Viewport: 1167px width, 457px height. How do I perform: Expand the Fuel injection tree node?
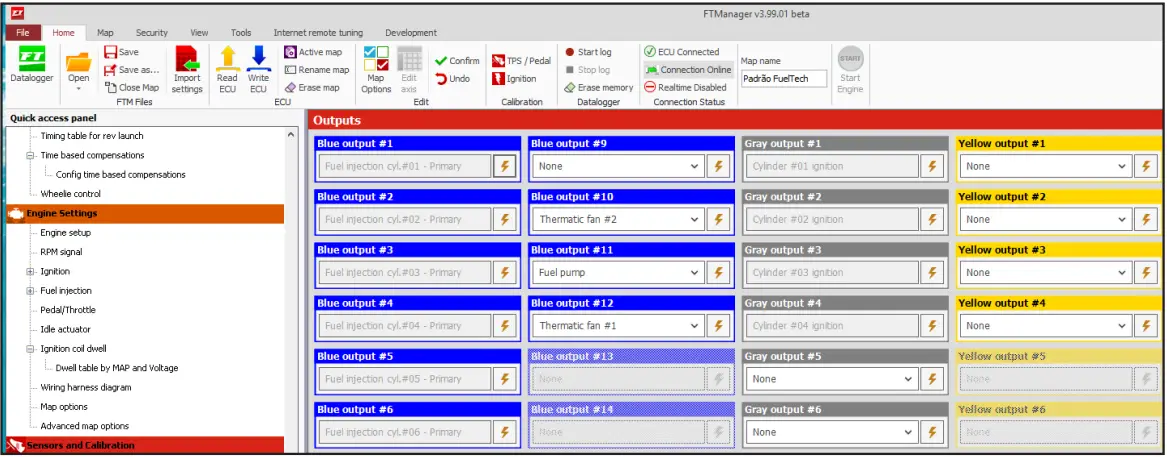[x=31, y=291]
